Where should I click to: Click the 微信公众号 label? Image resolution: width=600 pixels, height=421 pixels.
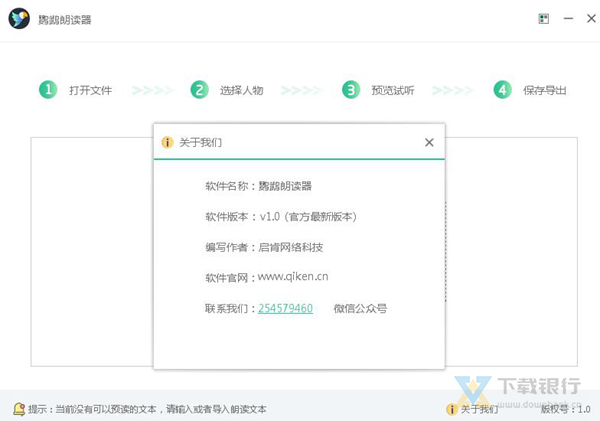pos(360,308)
